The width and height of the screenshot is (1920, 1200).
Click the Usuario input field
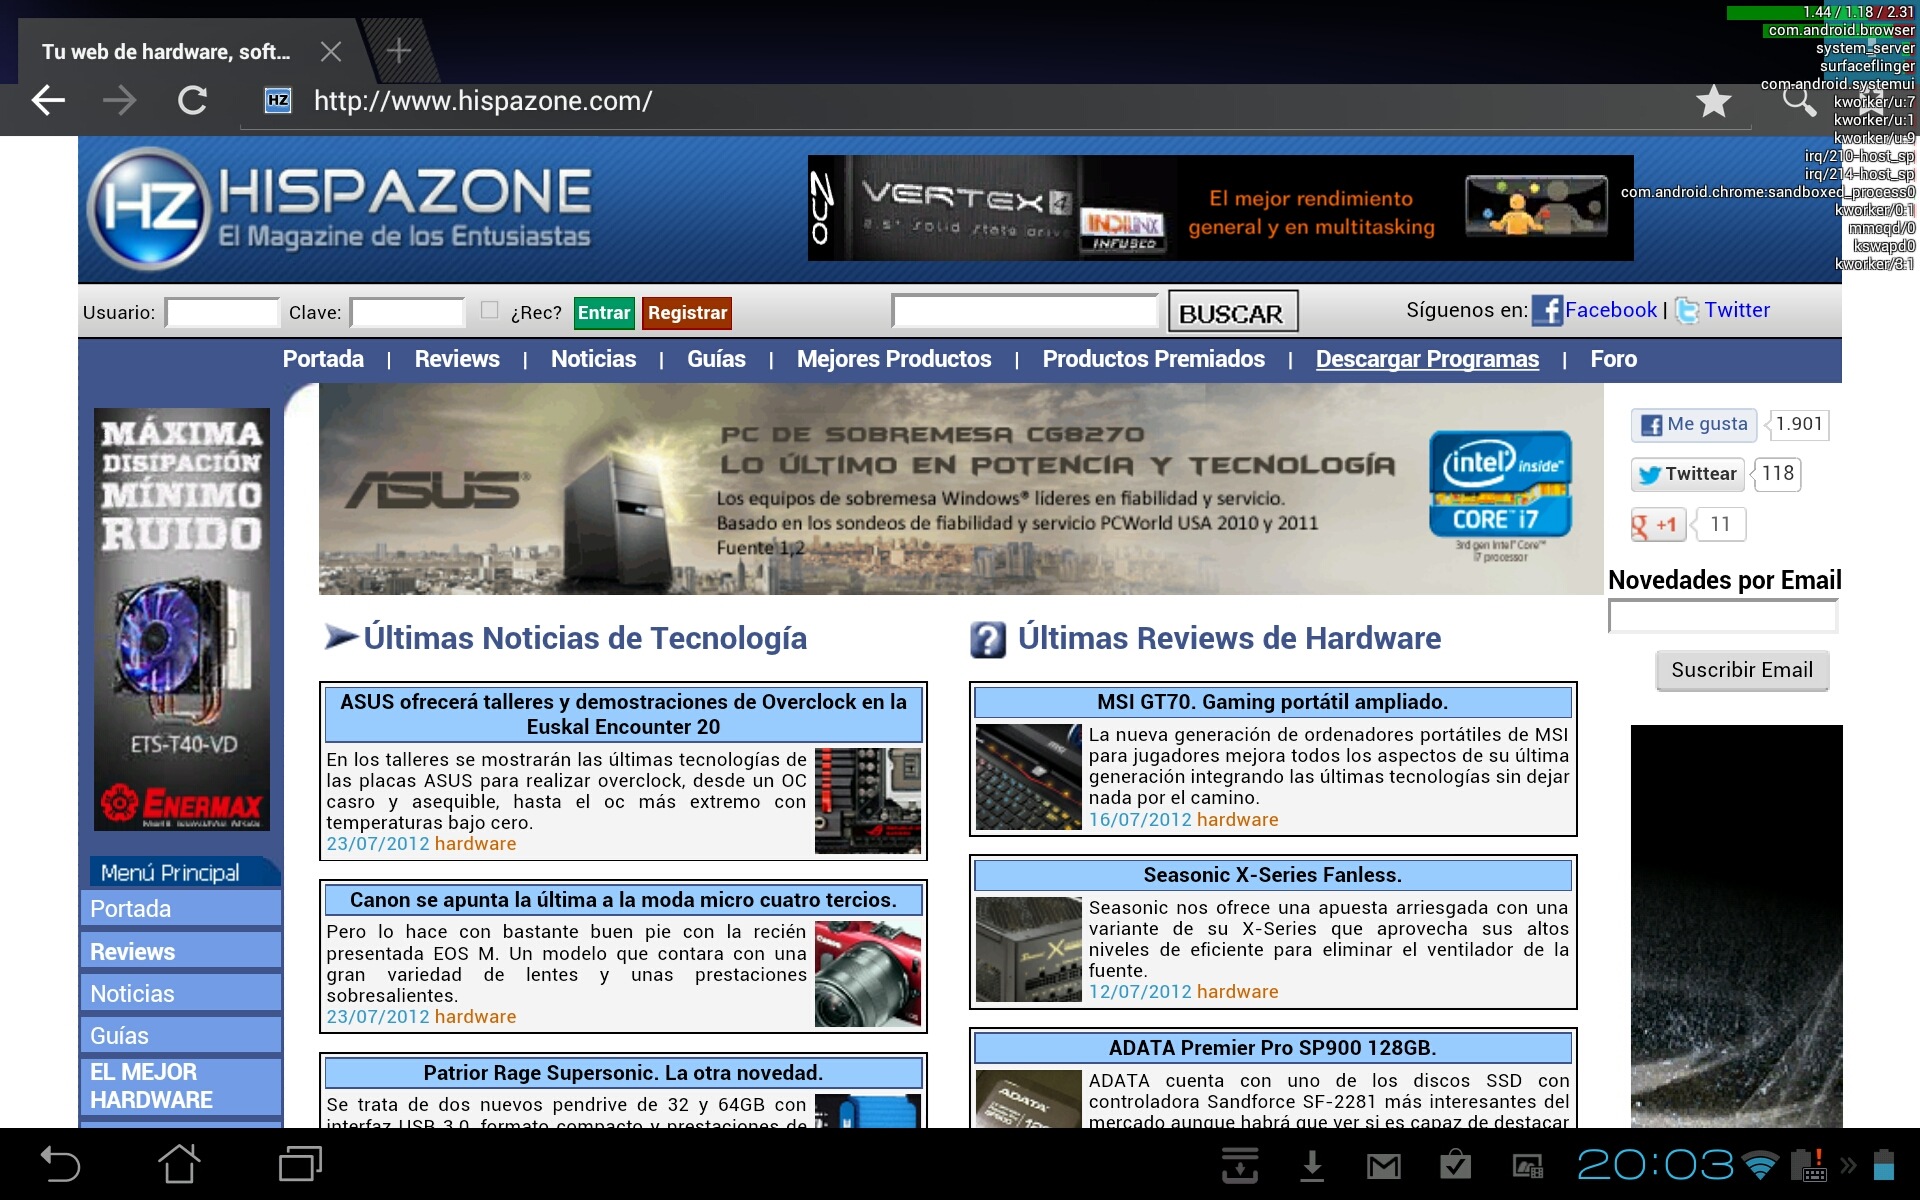pyautogui.click(x=222, y=313)
